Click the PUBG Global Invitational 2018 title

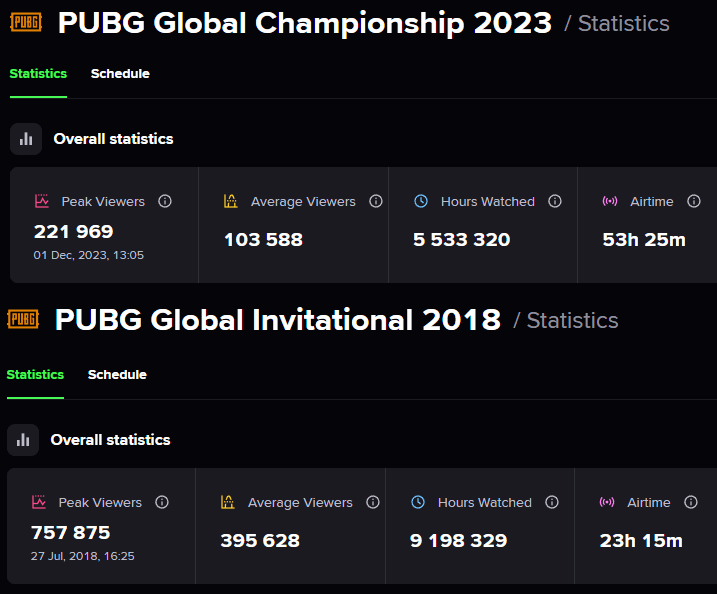point(278,320)
